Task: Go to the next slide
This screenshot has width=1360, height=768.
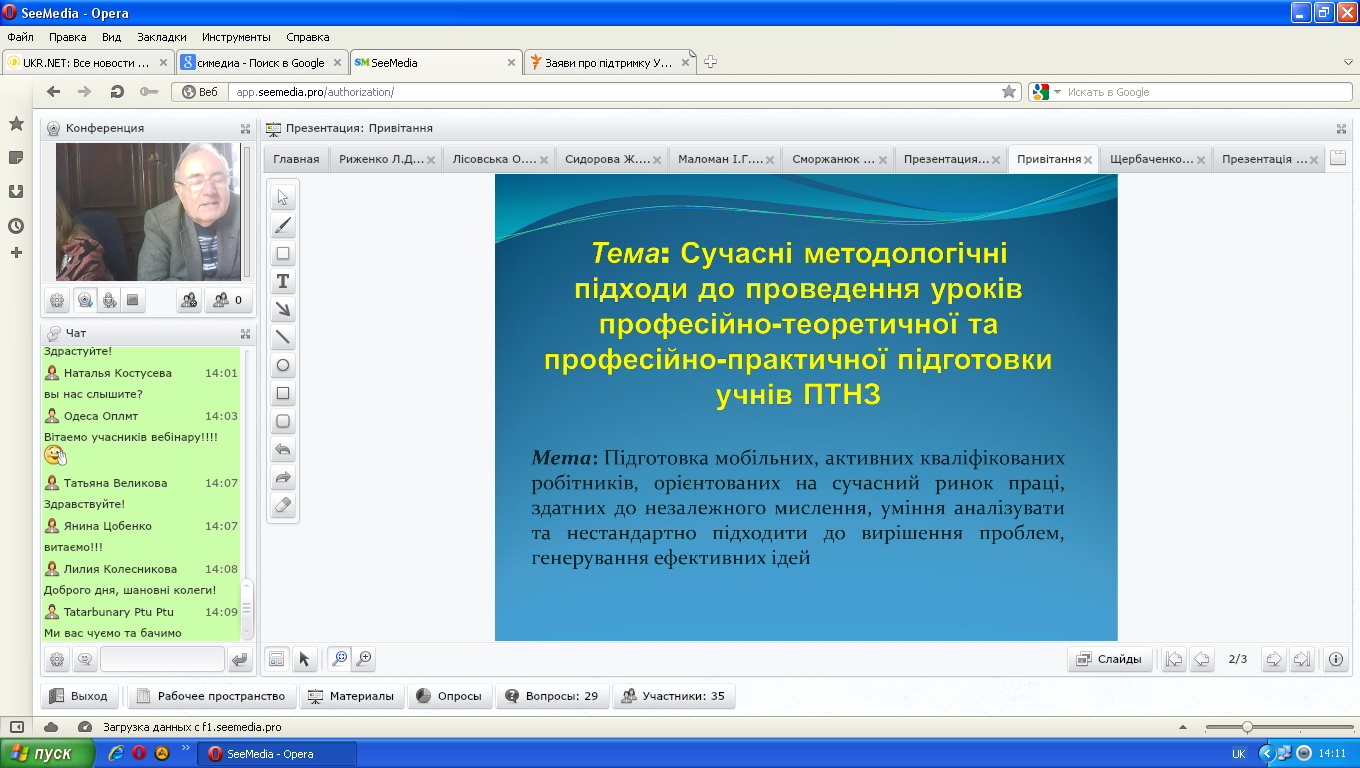Action: click(x=1273, y=659)
